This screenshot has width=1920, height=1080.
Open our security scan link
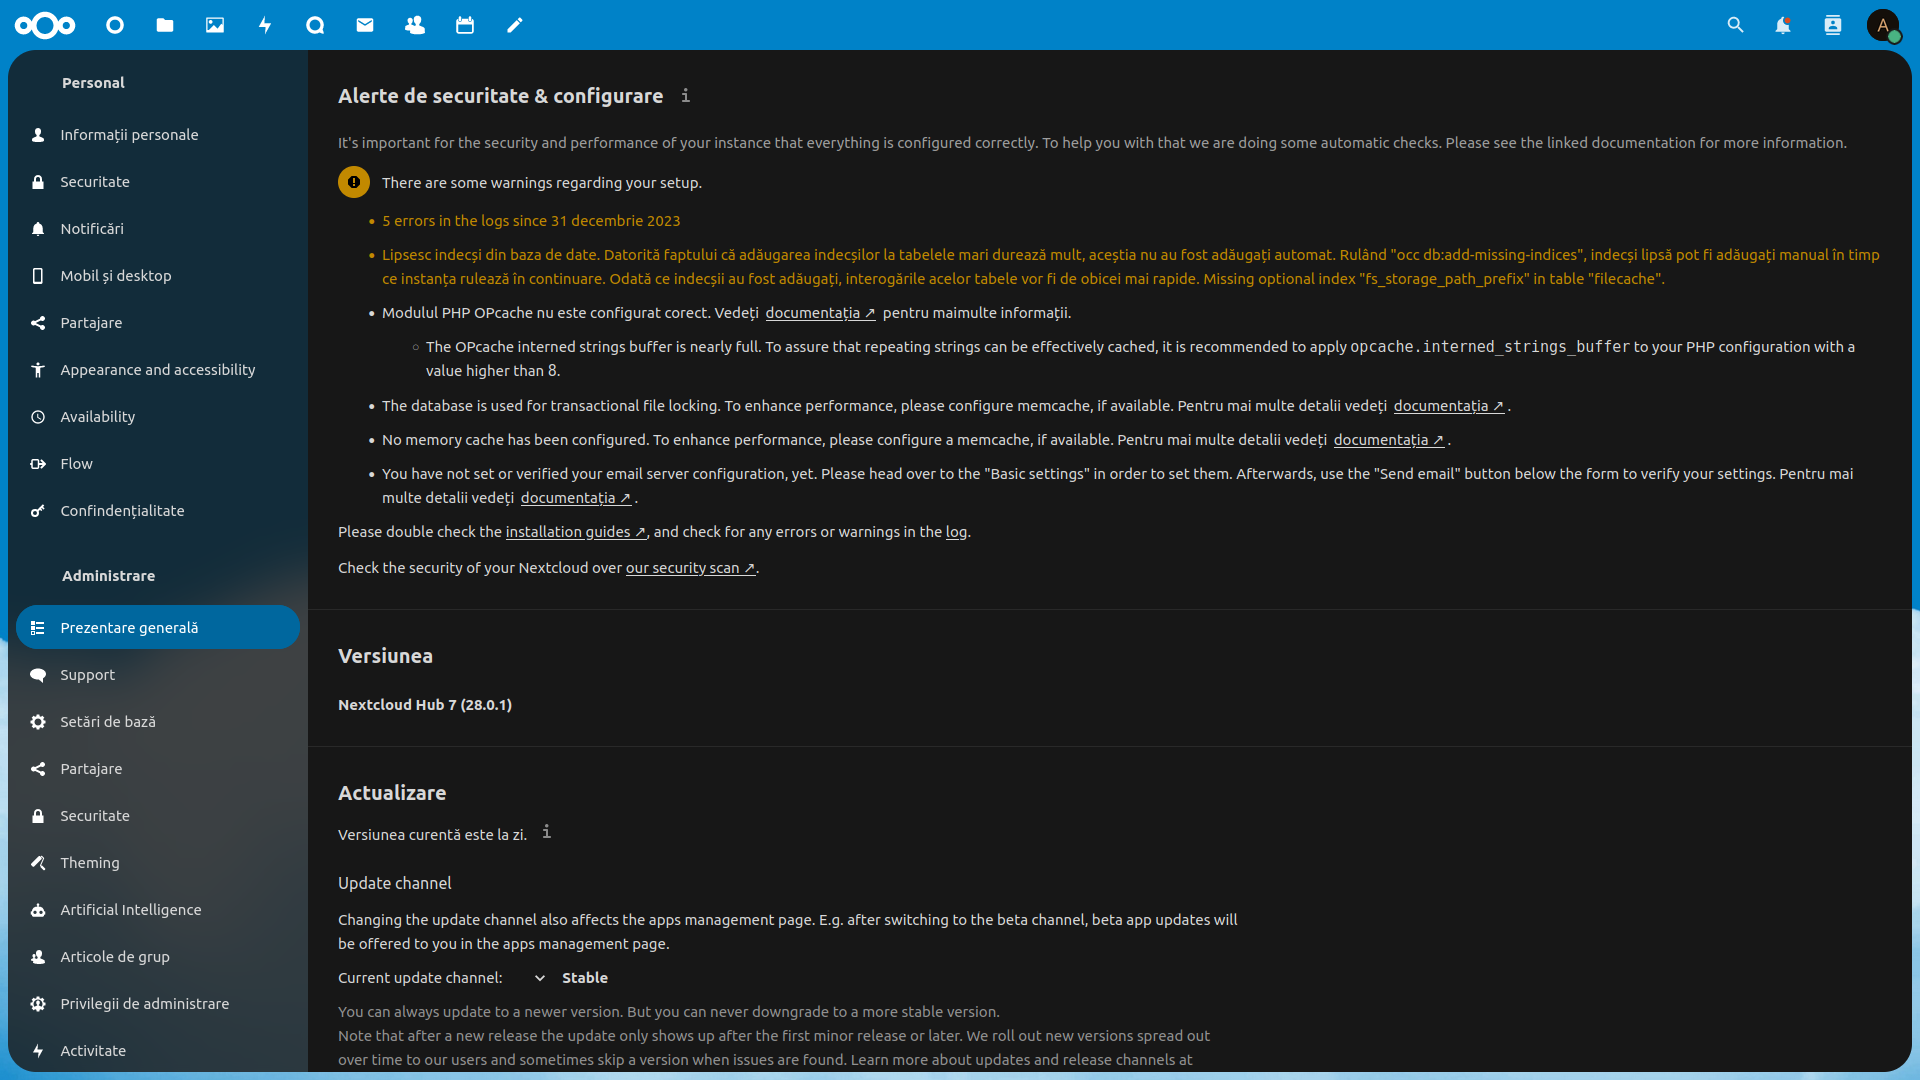690,568
